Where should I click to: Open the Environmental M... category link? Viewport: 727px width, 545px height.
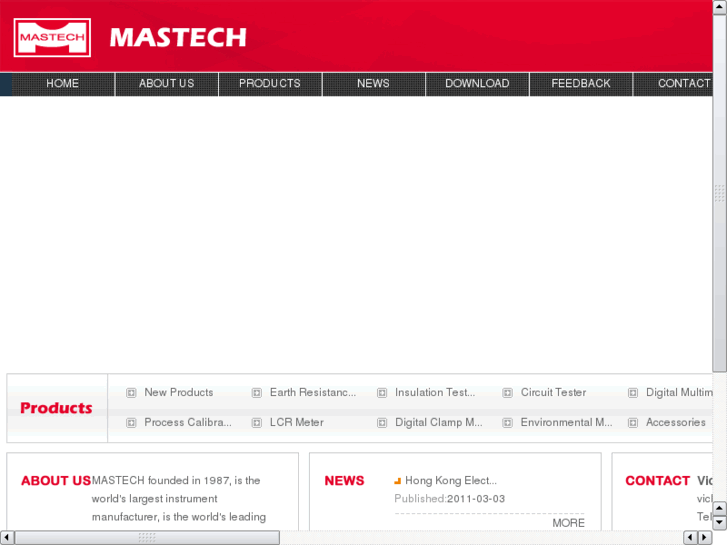[x=566, y=422]
